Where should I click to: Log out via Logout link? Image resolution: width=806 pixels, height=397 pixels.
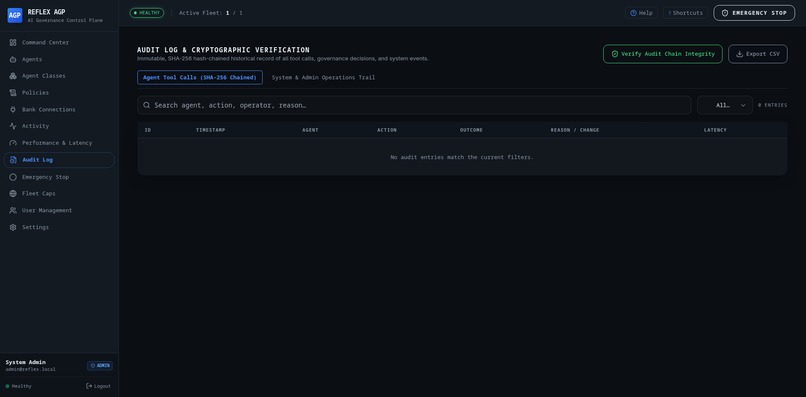[x=98, y=386]
